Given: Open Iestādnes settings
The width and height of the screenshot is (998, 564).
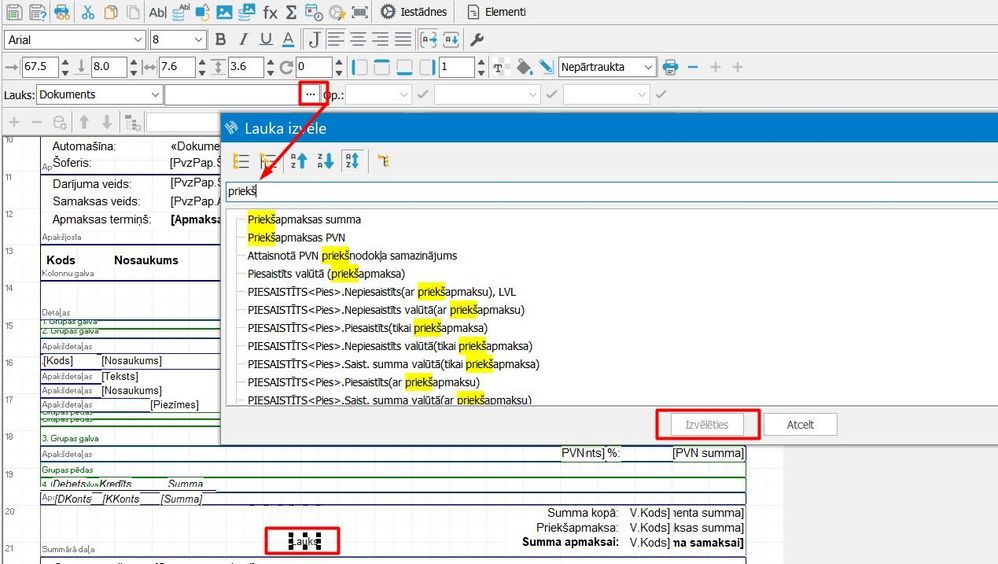Looking at the screenshot, I should pyautogui.click(x=414, y=11).
